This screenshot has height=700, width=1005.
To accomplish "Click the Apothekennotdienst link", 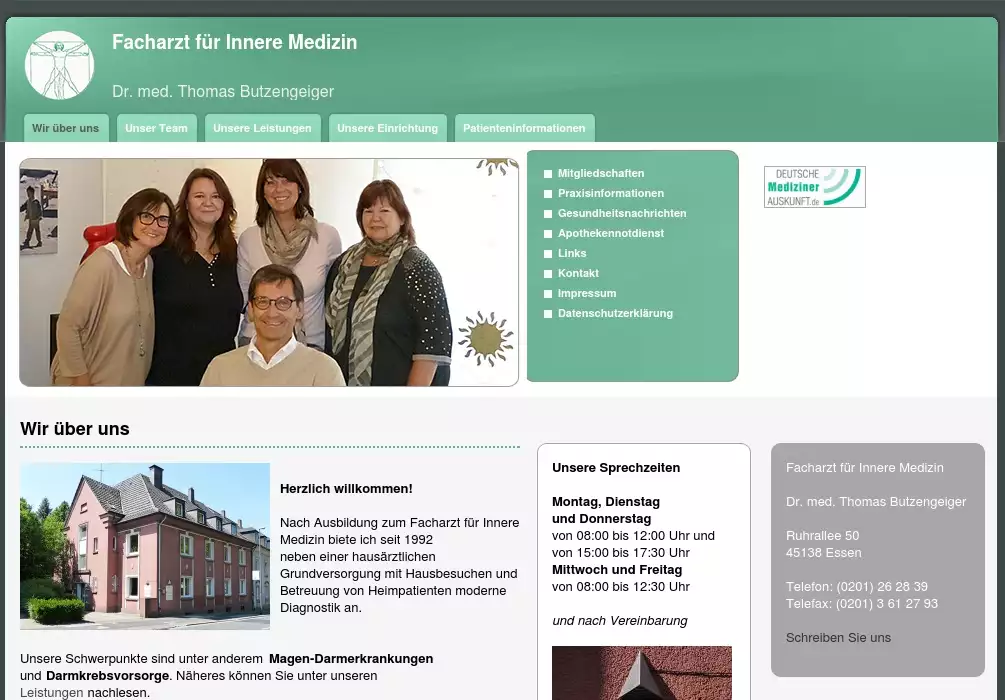I will pos(610,233).
